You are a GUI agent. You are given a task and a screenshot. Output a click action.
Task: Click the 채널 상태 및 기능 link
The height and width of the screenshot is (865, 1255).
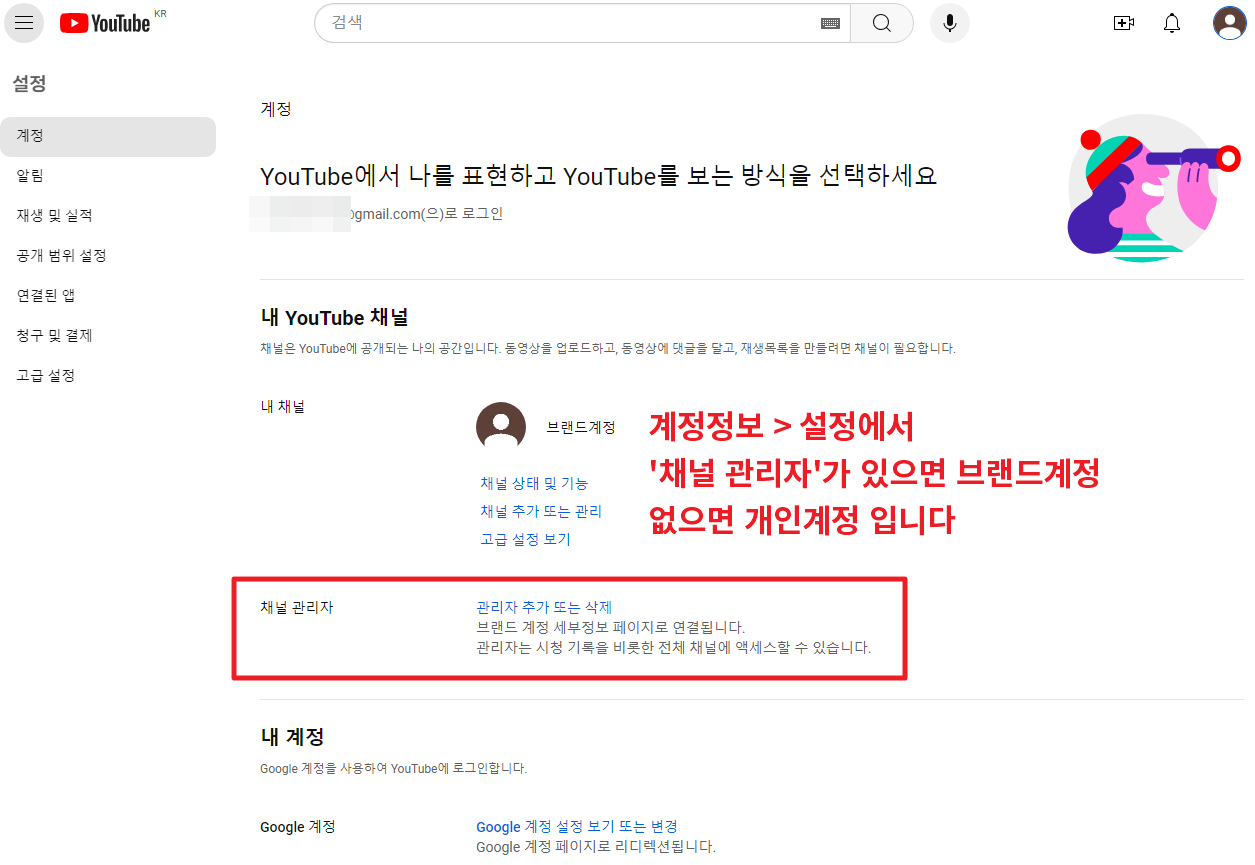[x=534, y=483]
